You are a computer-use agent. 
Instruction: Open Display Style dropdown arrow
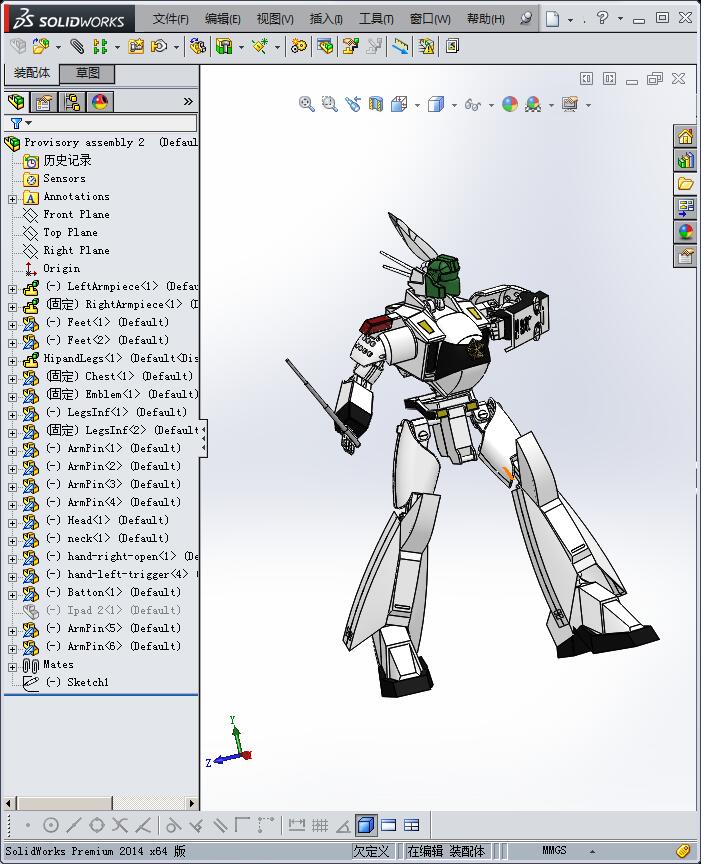pos(454,105)
